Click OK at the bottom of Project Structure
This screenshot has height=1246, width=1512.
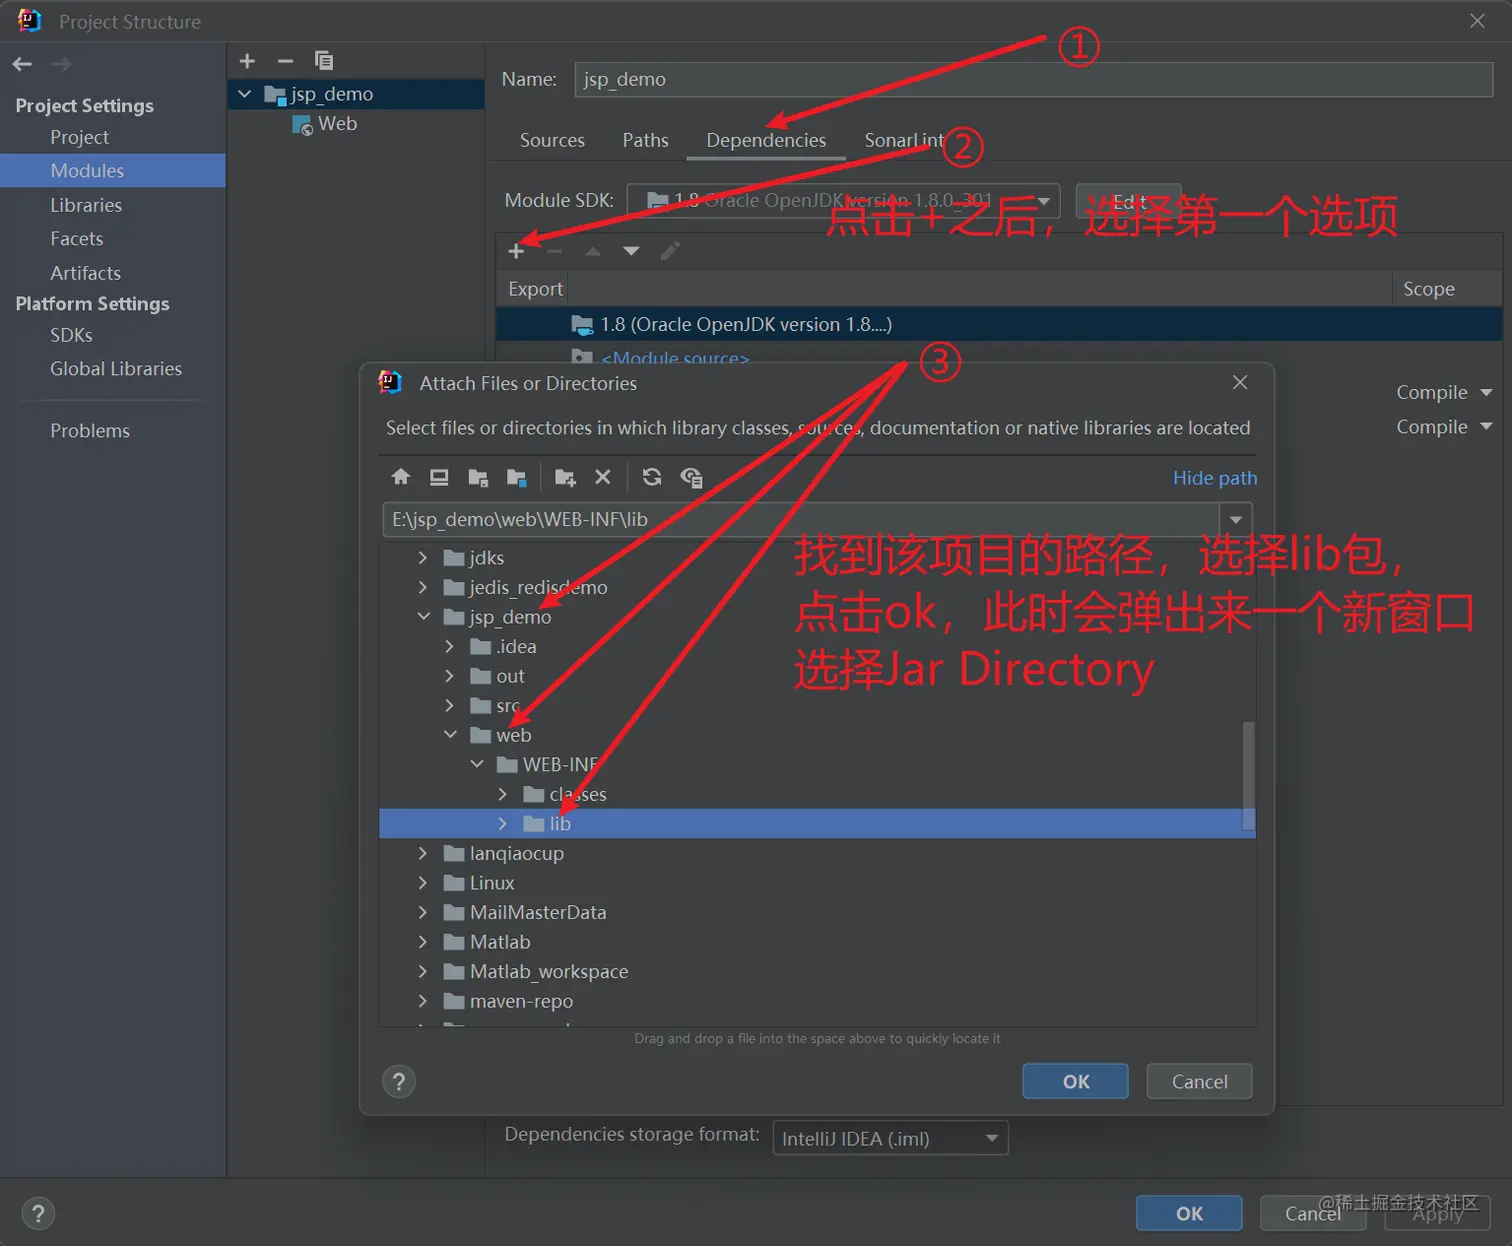(x=1189, y=1213)
